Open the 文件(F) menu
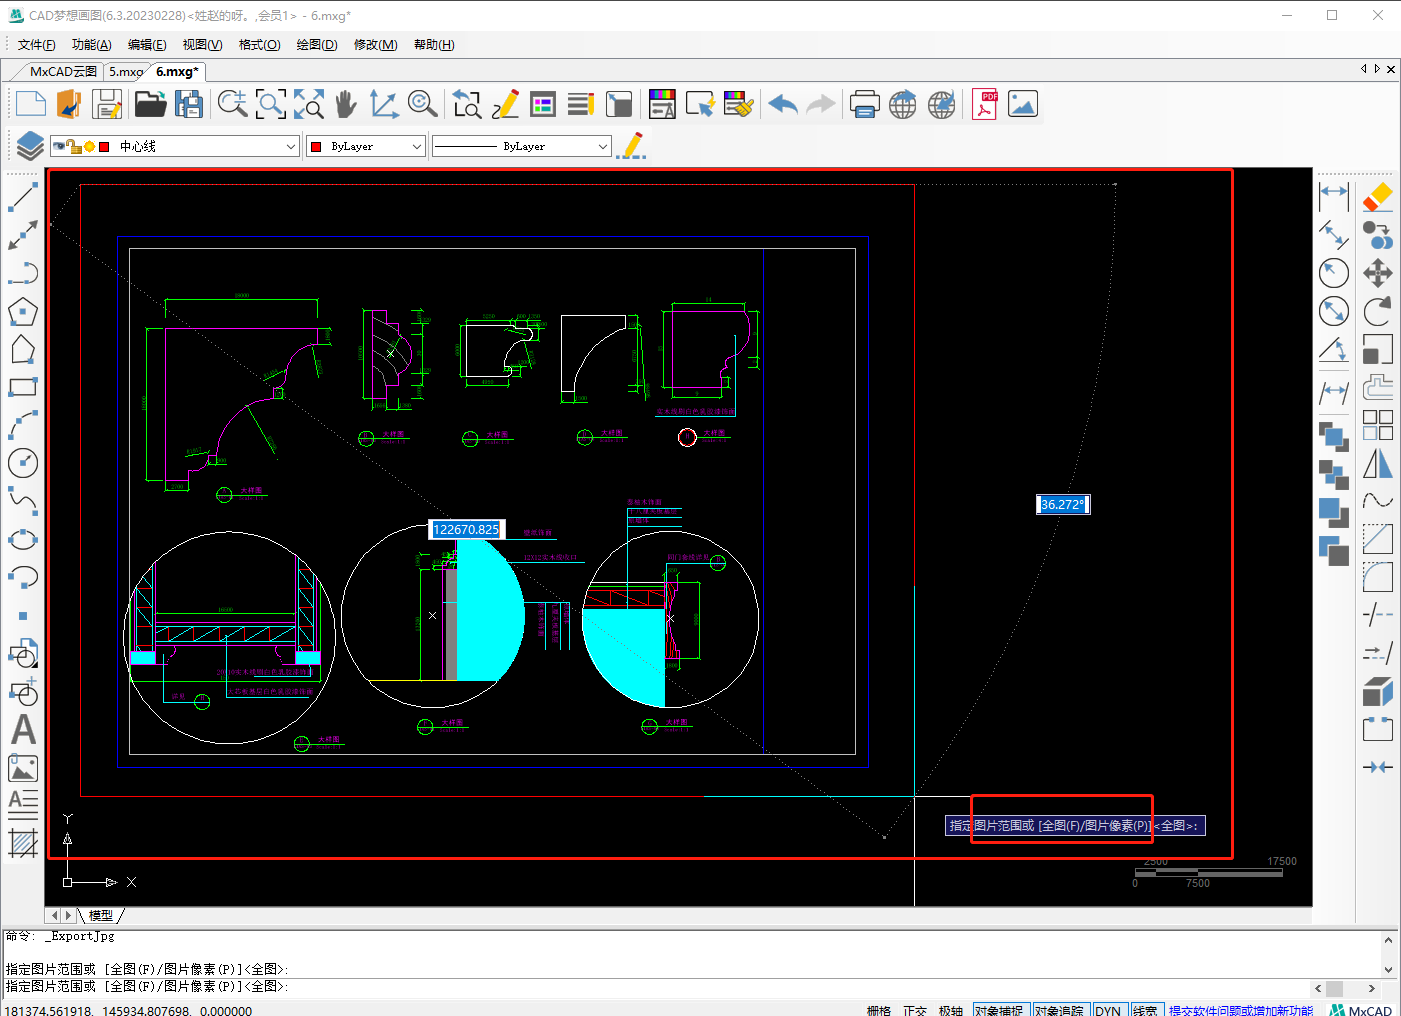 click(x=37, y=45)
